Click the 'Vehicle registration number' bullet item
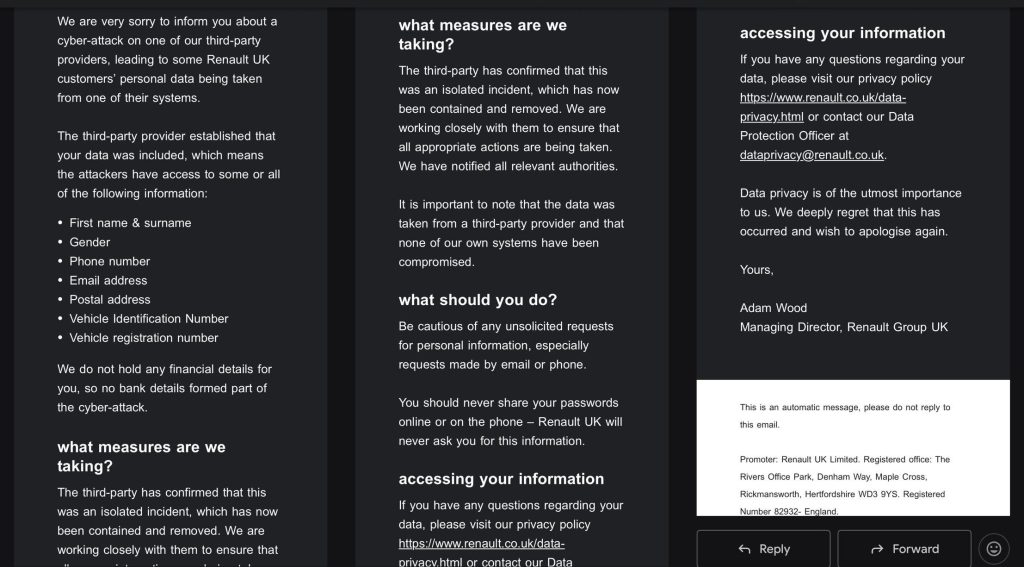 click(143, 338)
